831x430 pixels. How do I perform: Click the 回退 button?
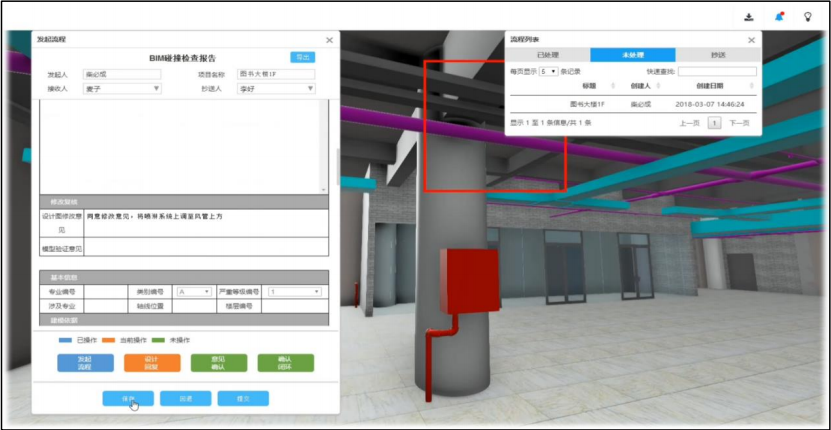(x=185, y=399)
